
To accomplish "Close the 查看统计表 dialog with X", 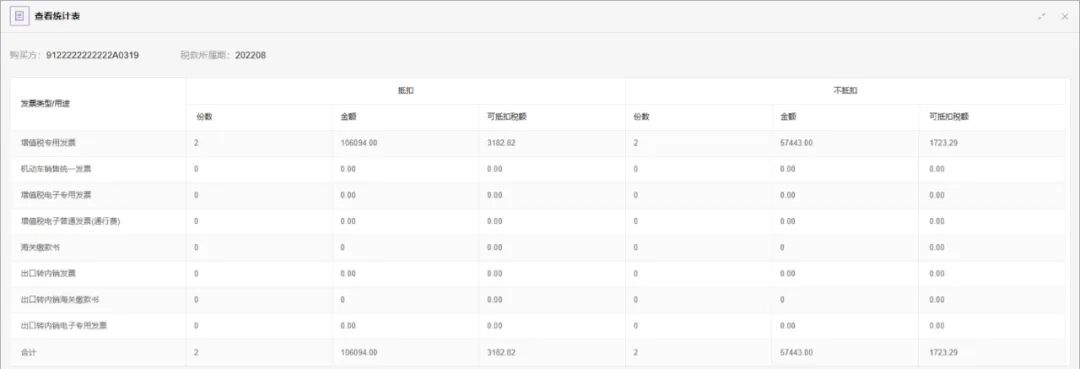I will pyautogui.click(x=1064, y=16).
